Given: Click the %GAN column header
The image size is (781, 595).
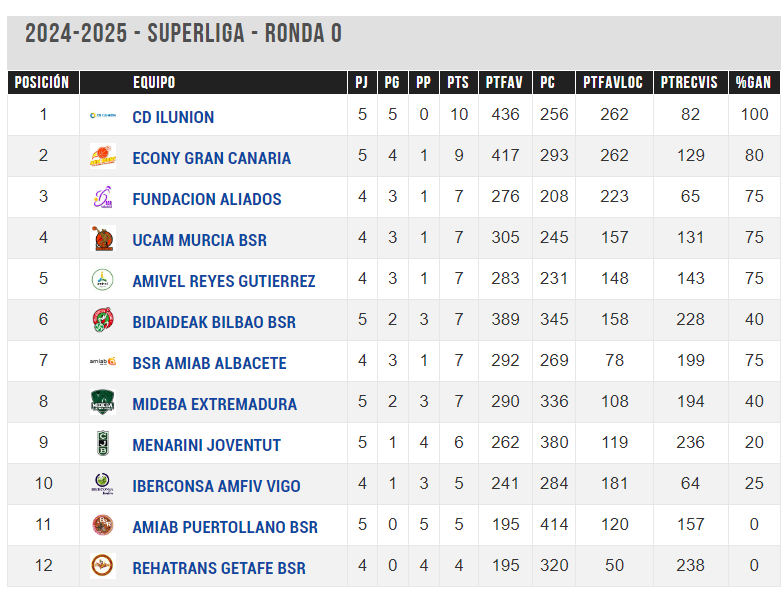Looking at the screenshot, I should pyautogui.click(x=754, y=82).
